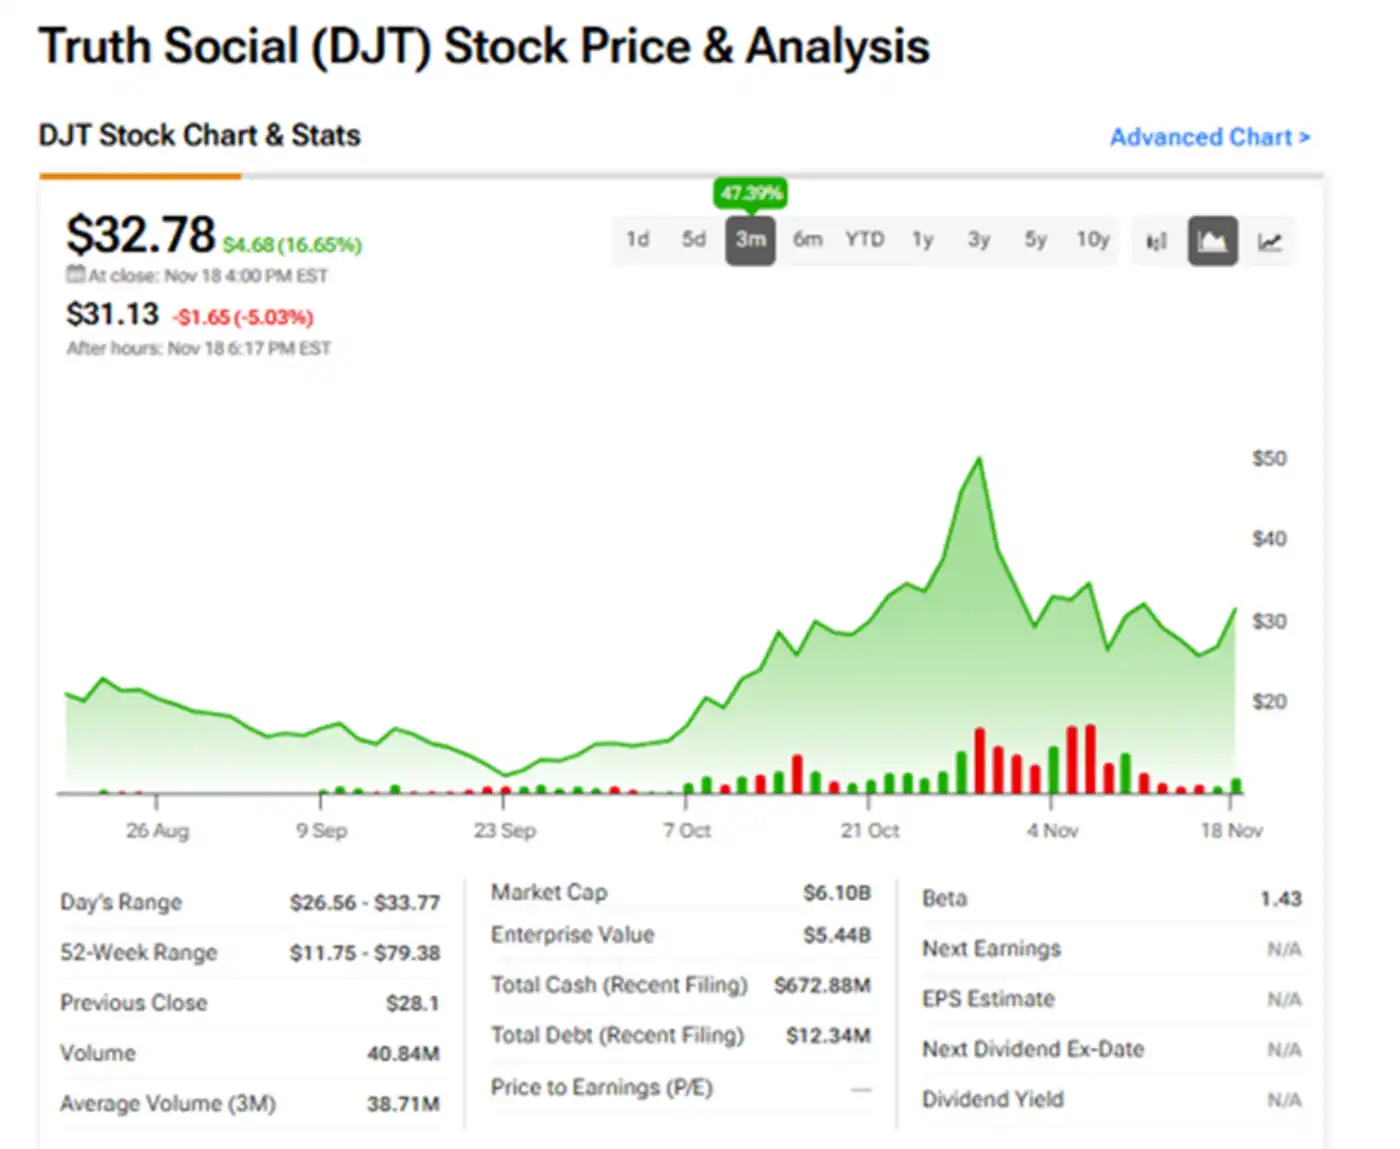Click the Market Cap label

coord(549,892)
